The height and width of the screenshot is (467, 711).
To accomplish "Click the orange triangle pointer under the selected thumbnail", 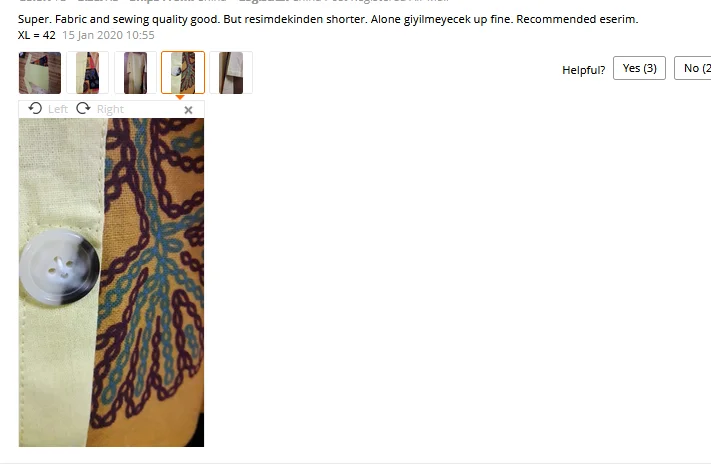I will pos(180,97).
